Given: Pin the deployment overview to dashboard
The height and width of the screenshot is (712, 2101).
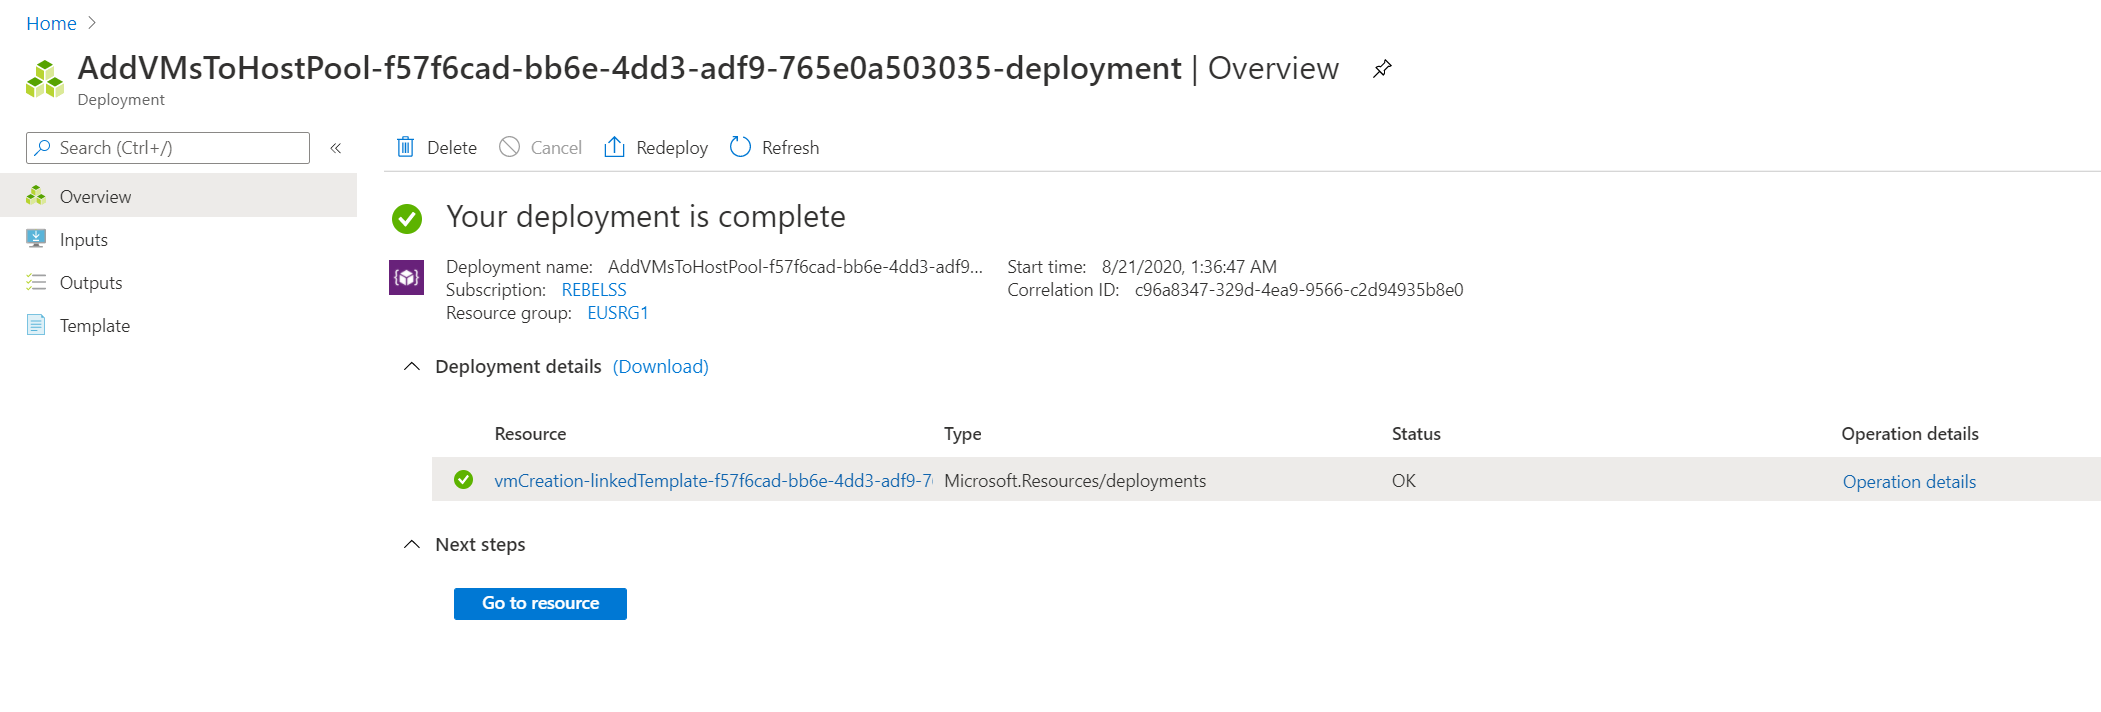Looking at the screenshot, I should (x=1382, y=69).
